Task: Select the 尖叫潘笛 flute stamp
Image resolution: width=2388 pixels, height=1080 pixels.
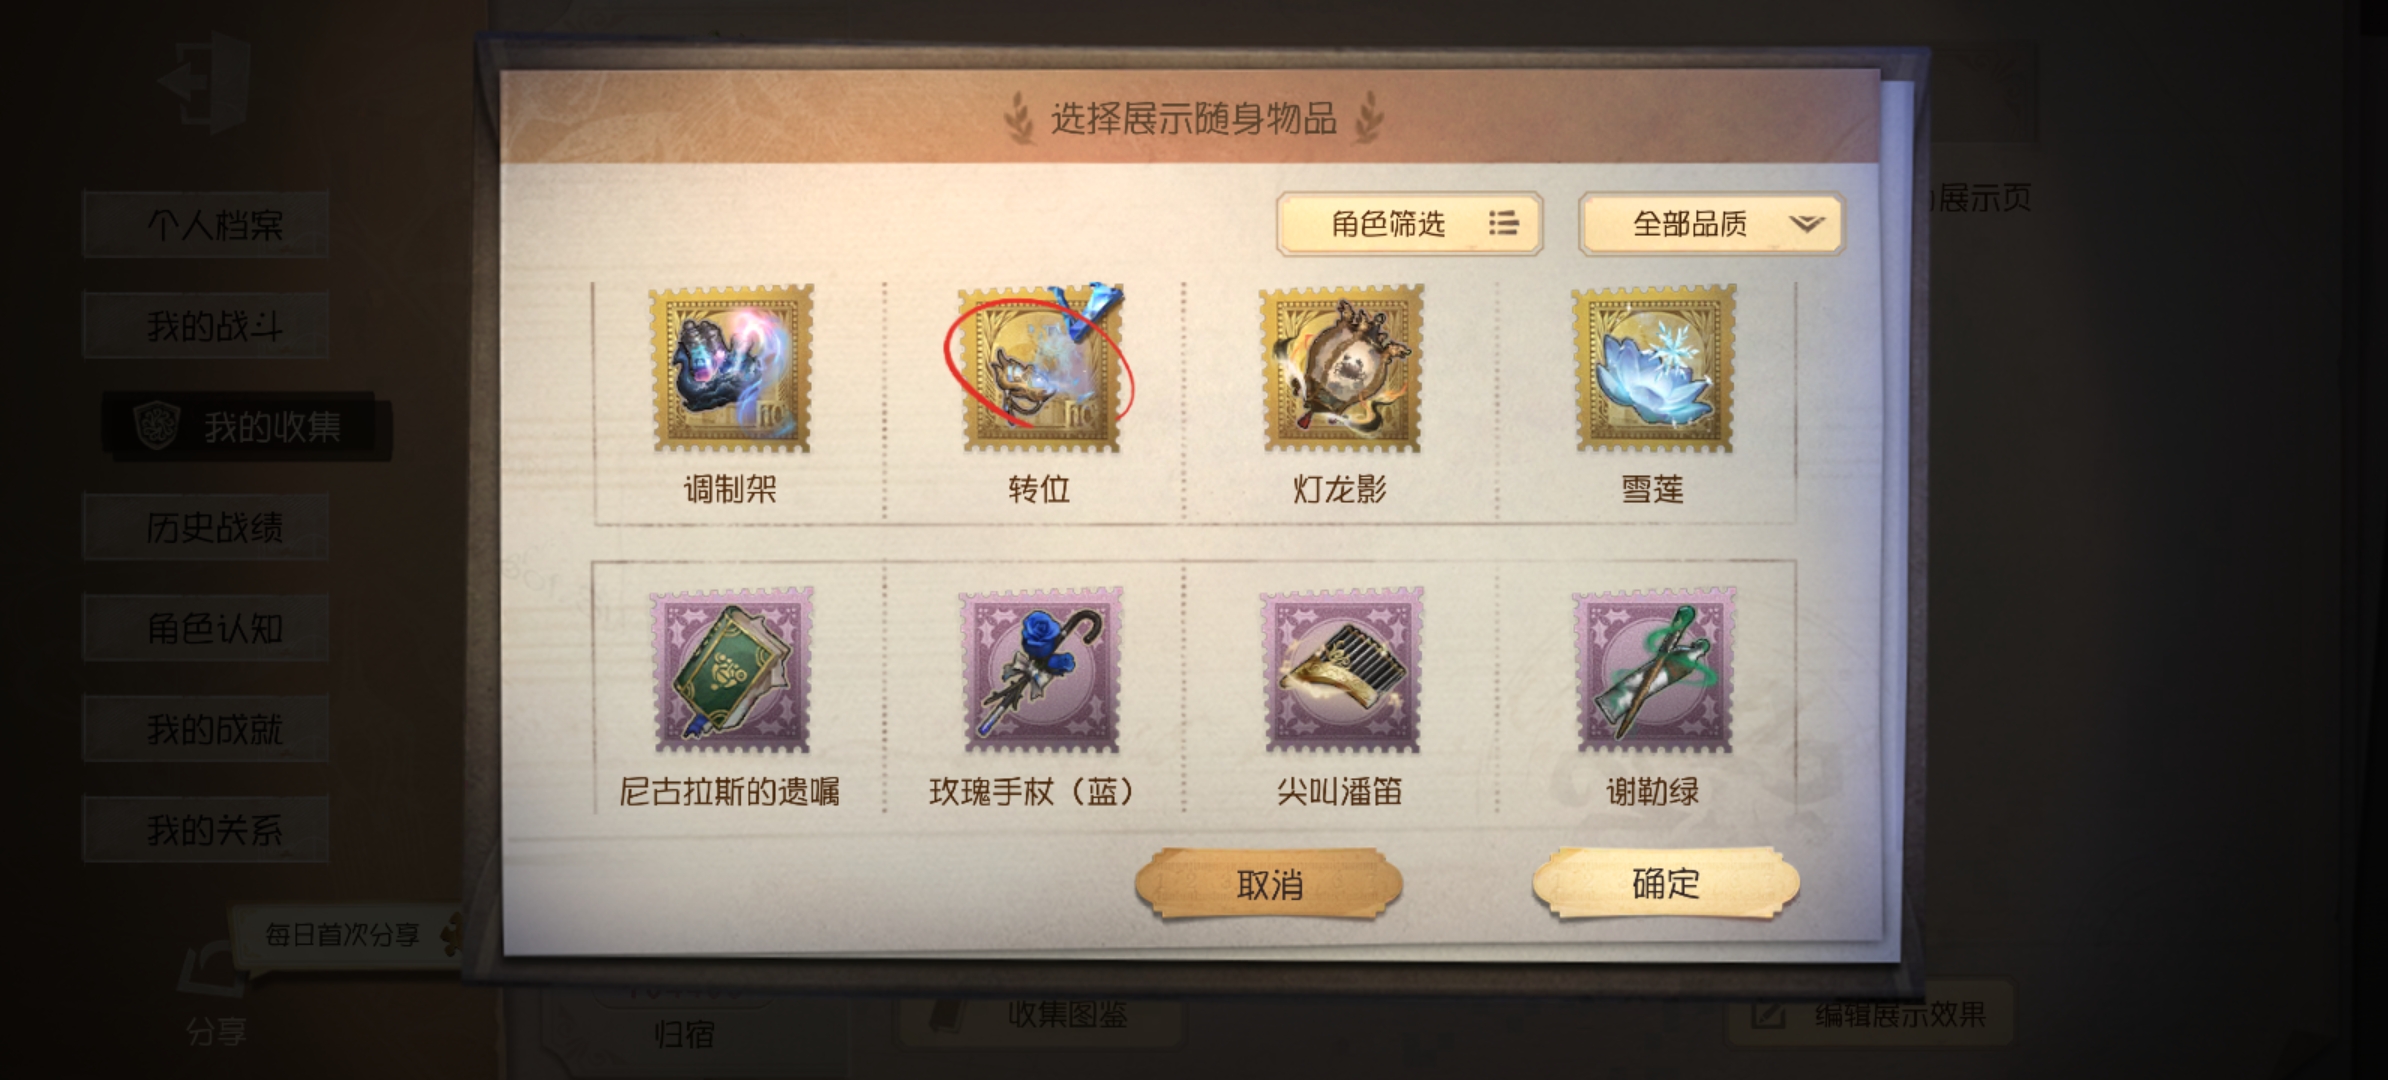Action: (x=1340, y=670)
